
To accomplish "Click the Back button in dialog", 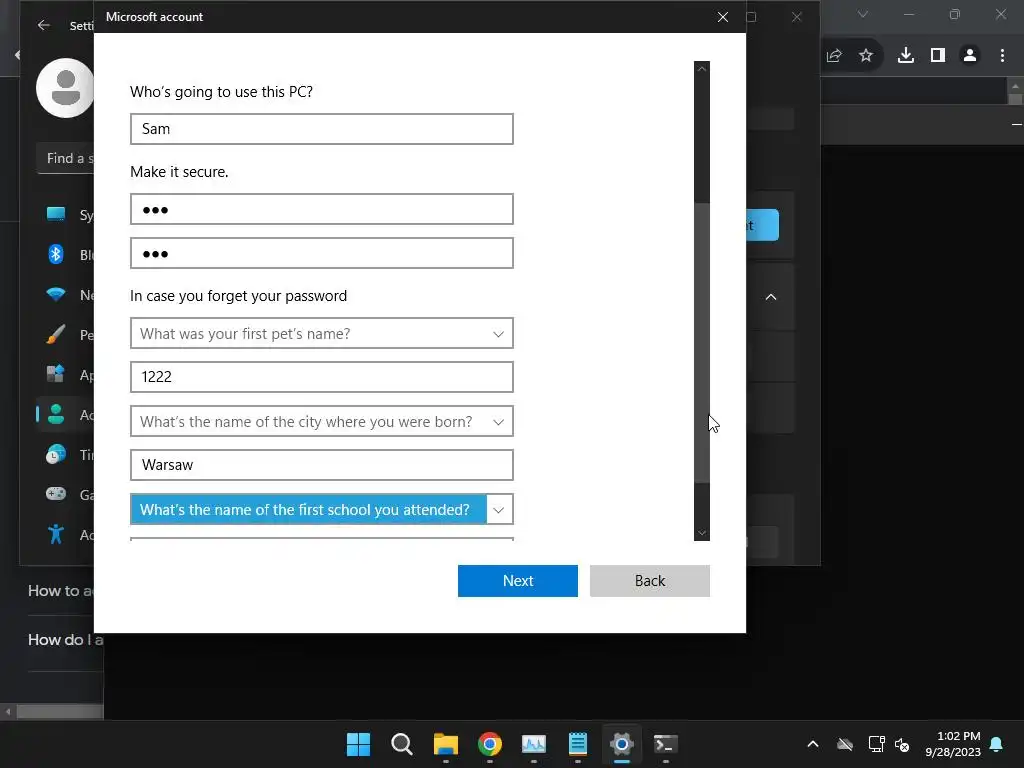I will click(650, 581).
